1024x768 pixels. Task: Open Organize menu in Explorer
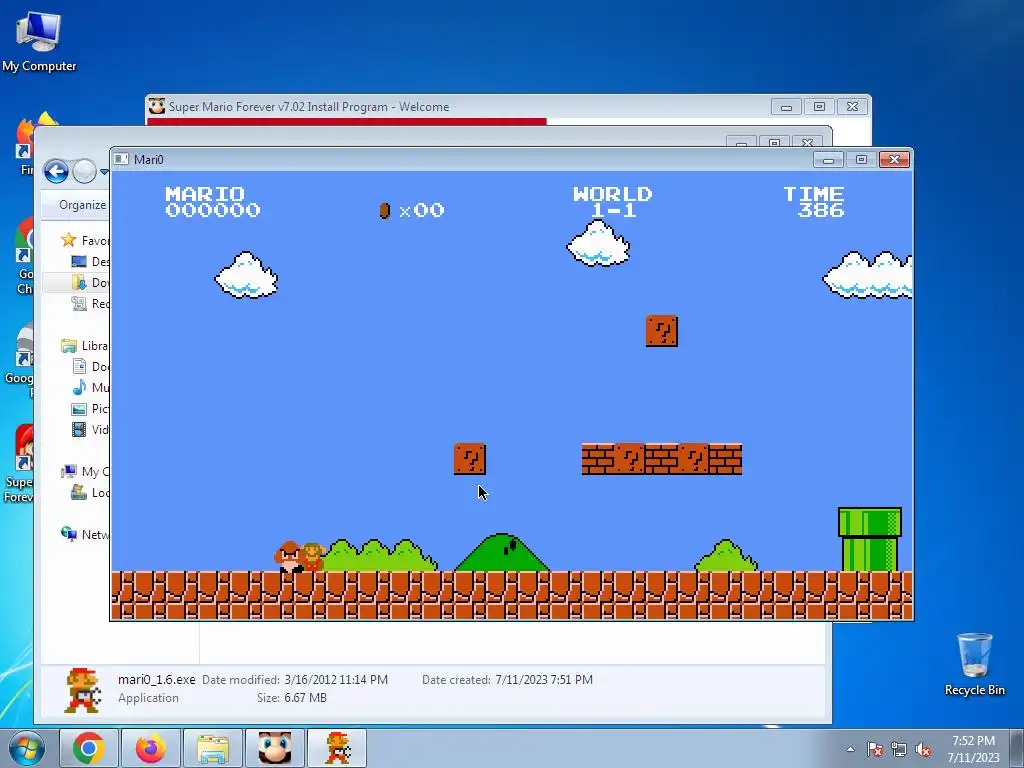(x=82, y=205)
